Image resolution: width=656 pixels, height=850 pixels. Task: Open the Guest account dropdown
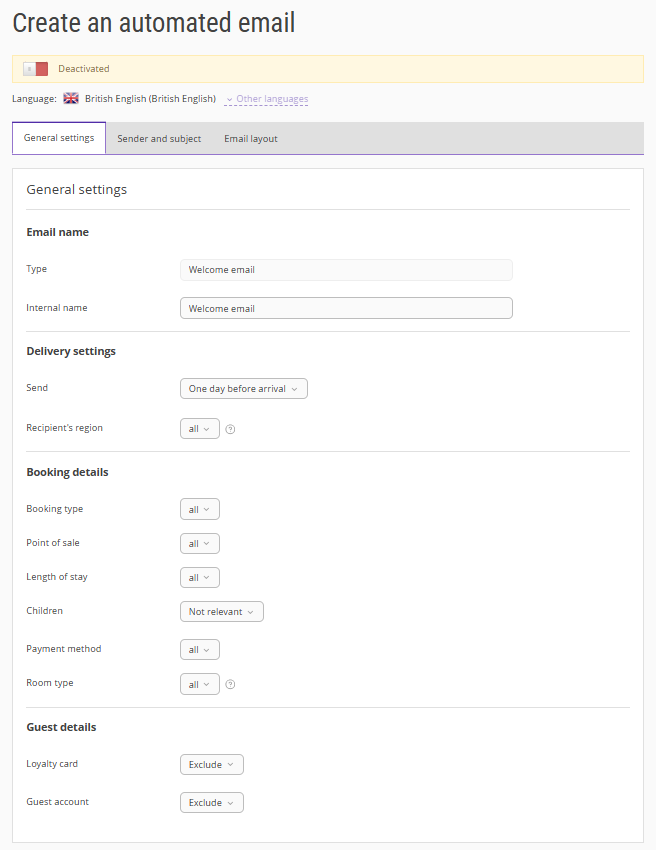212,803
